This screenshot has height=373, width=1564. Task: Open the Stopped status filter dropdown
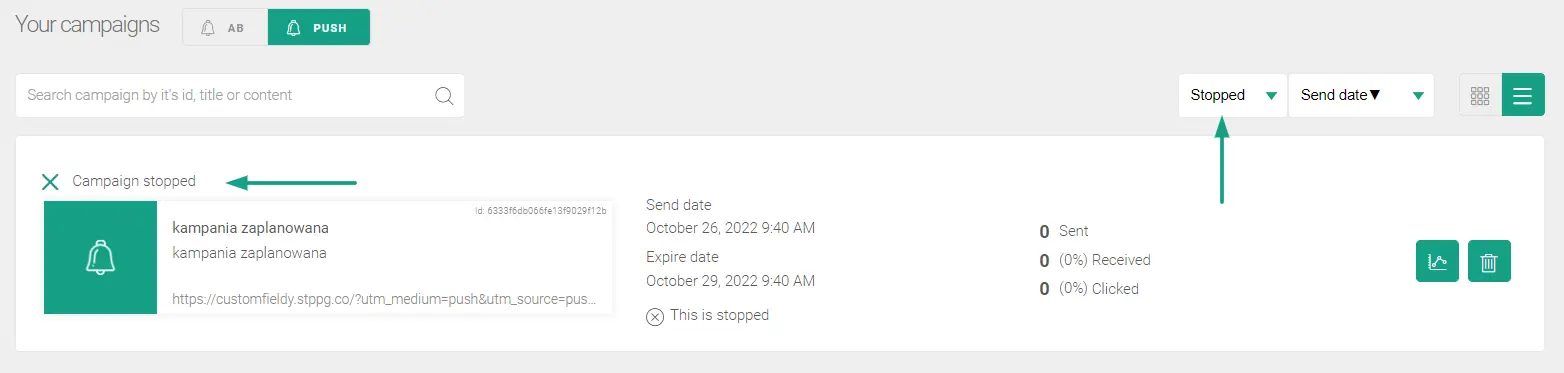1232,95
